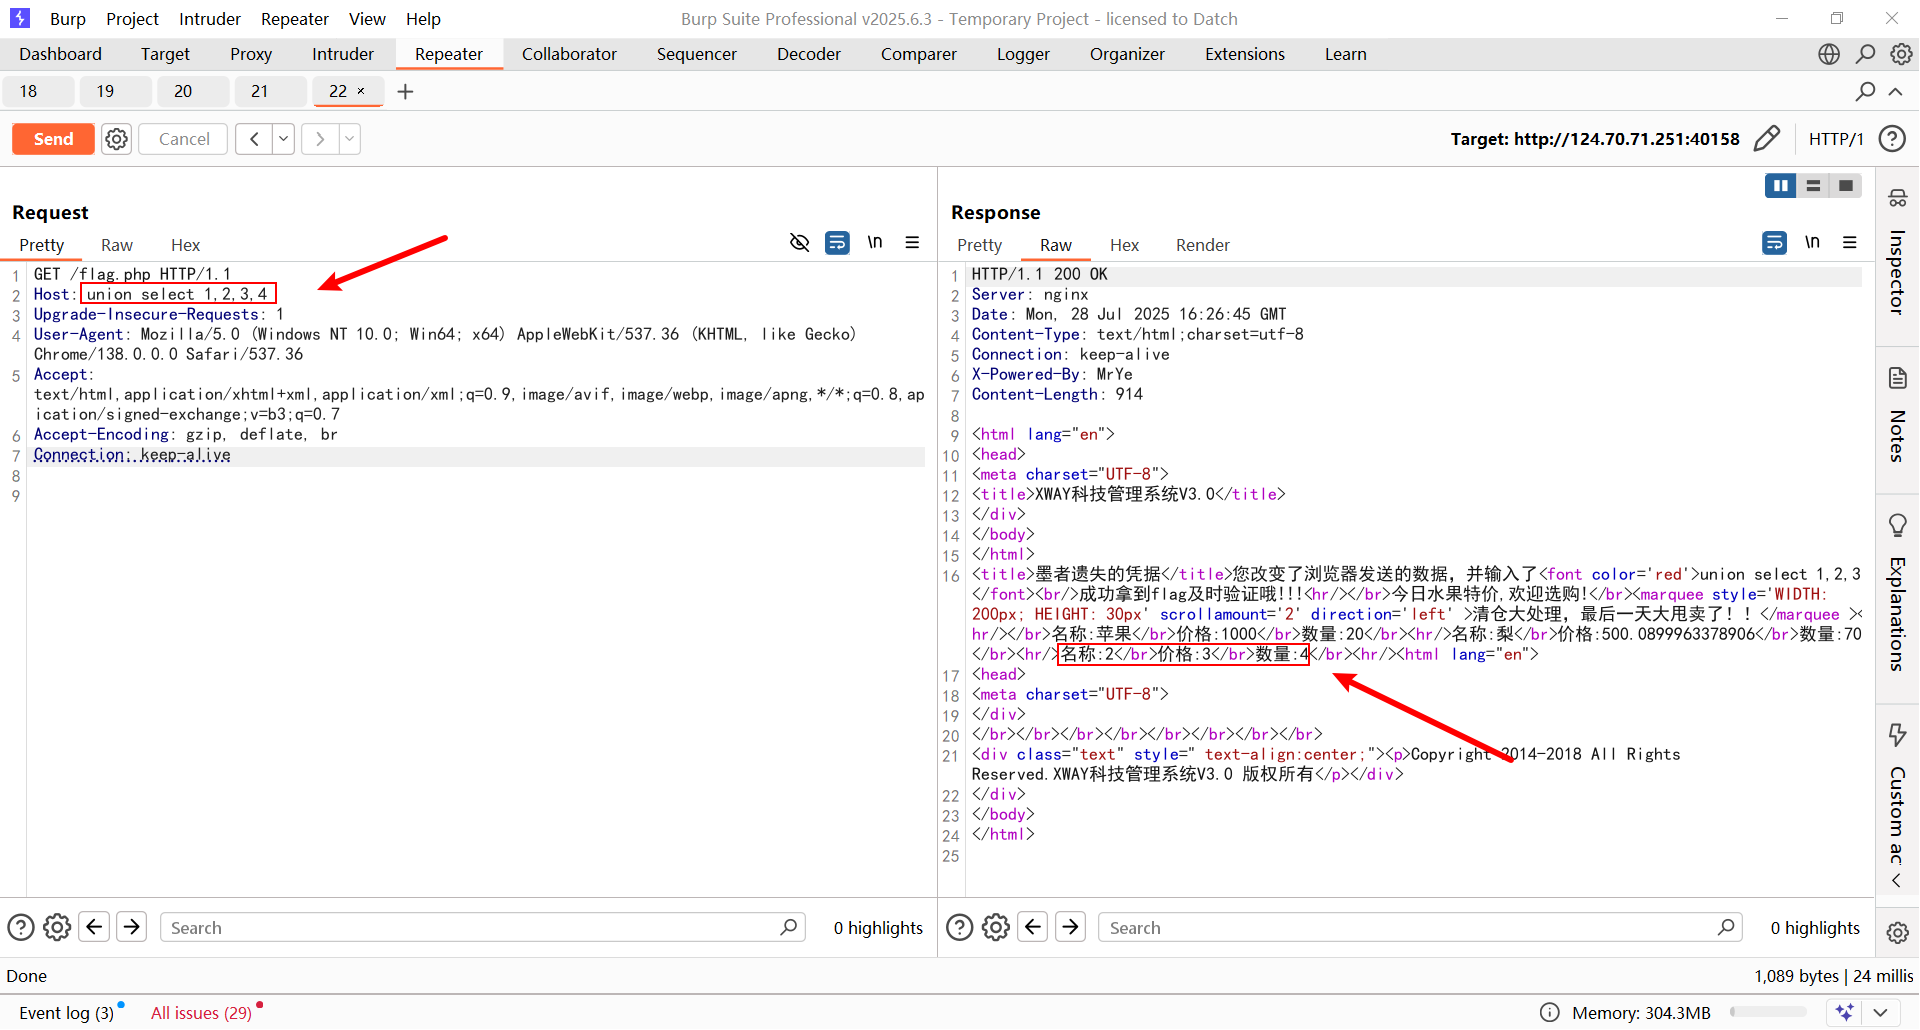Screen dimensions: 1920x1030
Task: Click the Send button
Action: point(53,139)
